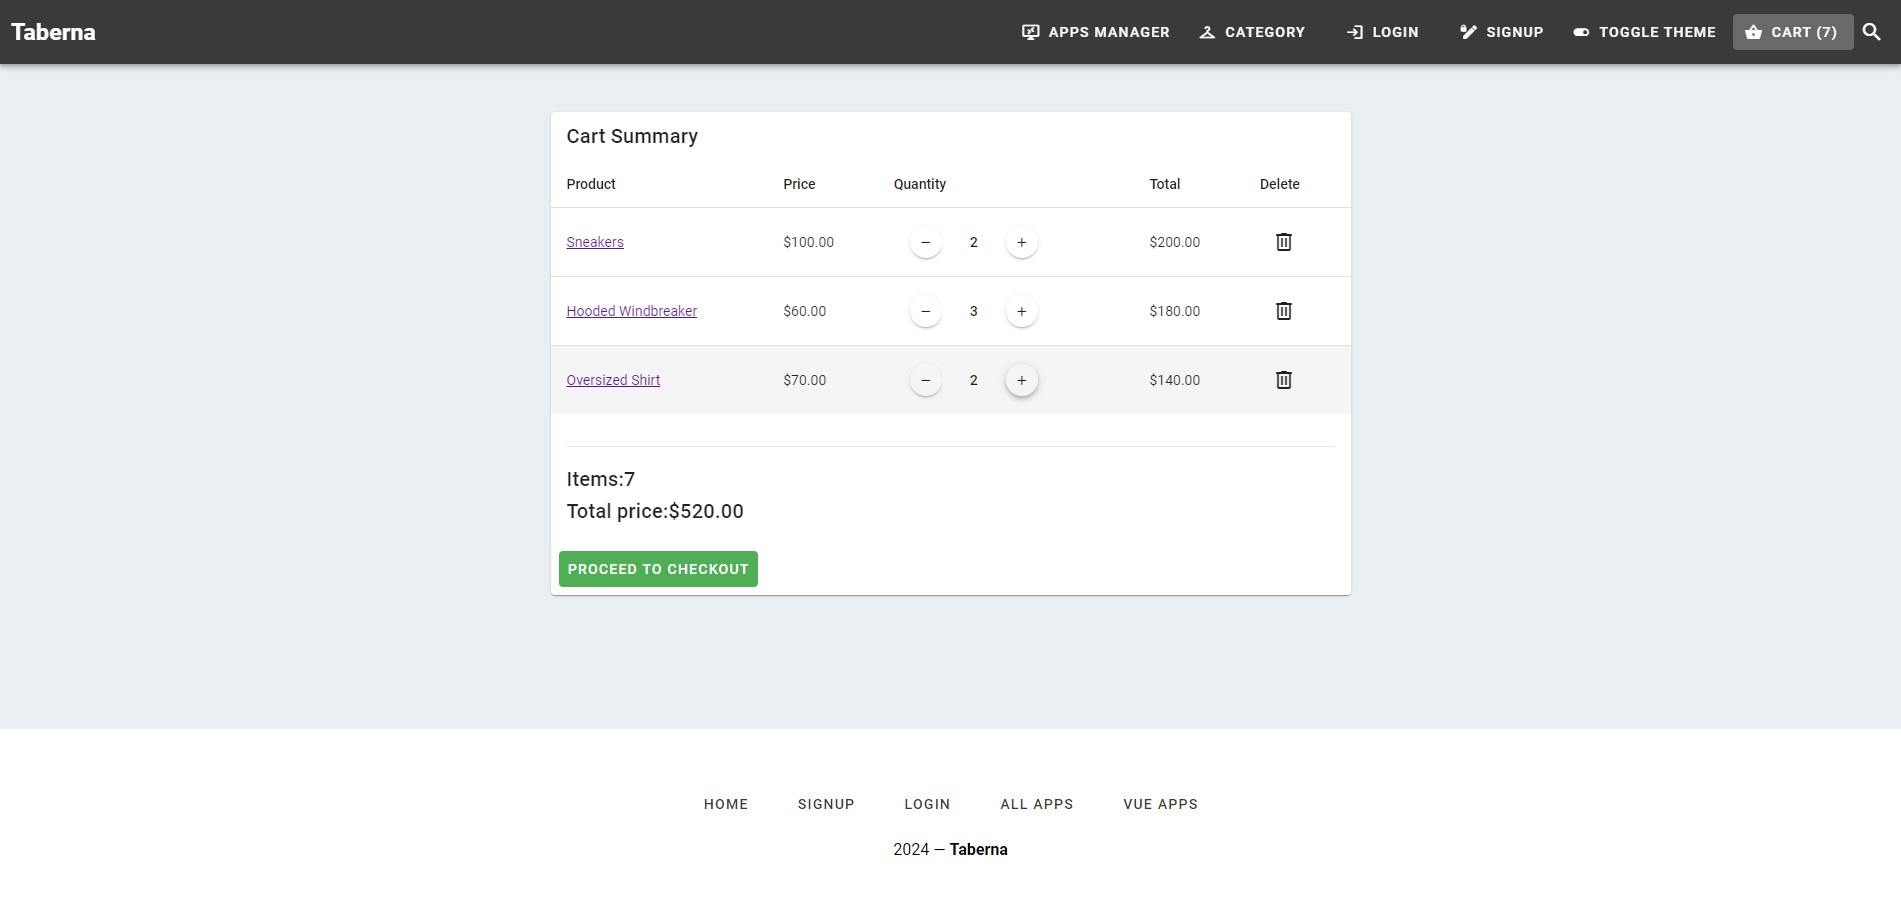
Task: Increase Sneakers quantity
Action: coord(1021,241)
